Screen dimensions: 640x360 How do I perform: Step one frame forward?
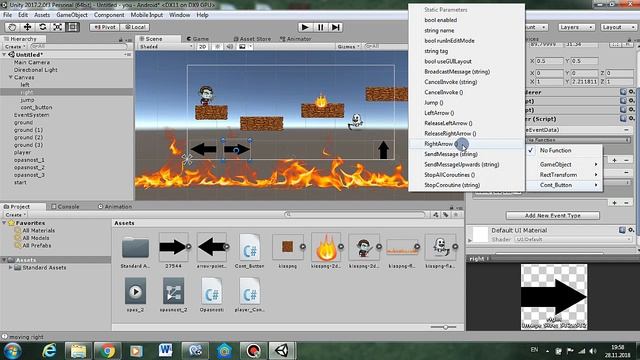[336, 27]
